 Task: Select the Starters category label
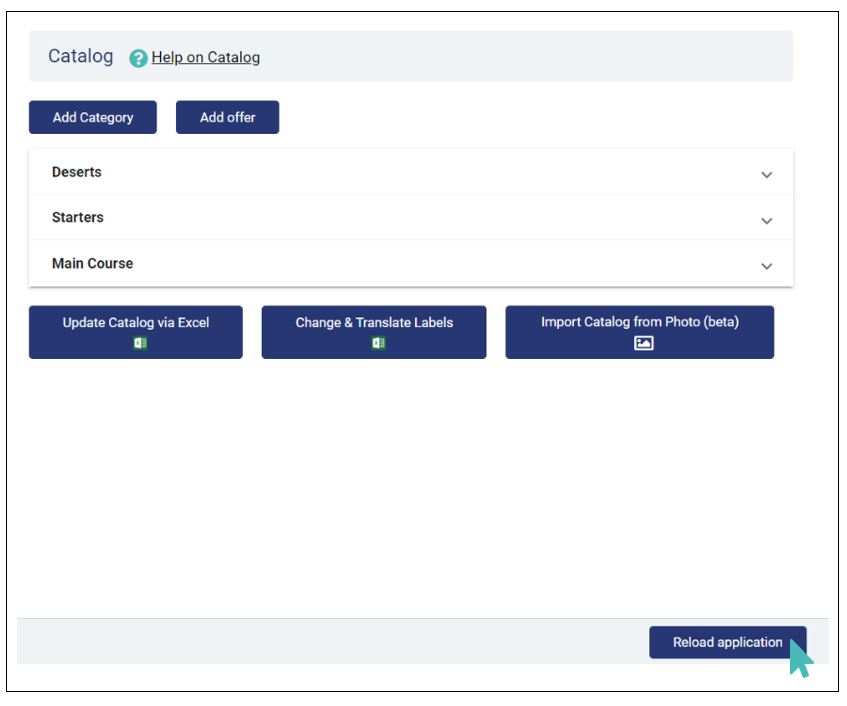tap(78, 217)
